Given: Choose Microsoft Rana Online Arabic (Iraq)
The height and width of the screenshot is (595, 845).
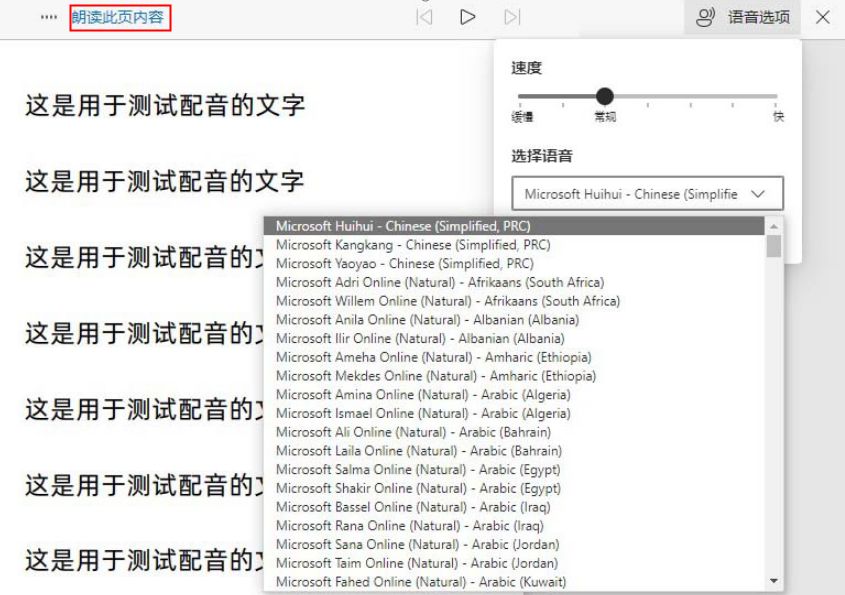Looking at the screenshot, I should pyautogui.click(x=514, y=525).
